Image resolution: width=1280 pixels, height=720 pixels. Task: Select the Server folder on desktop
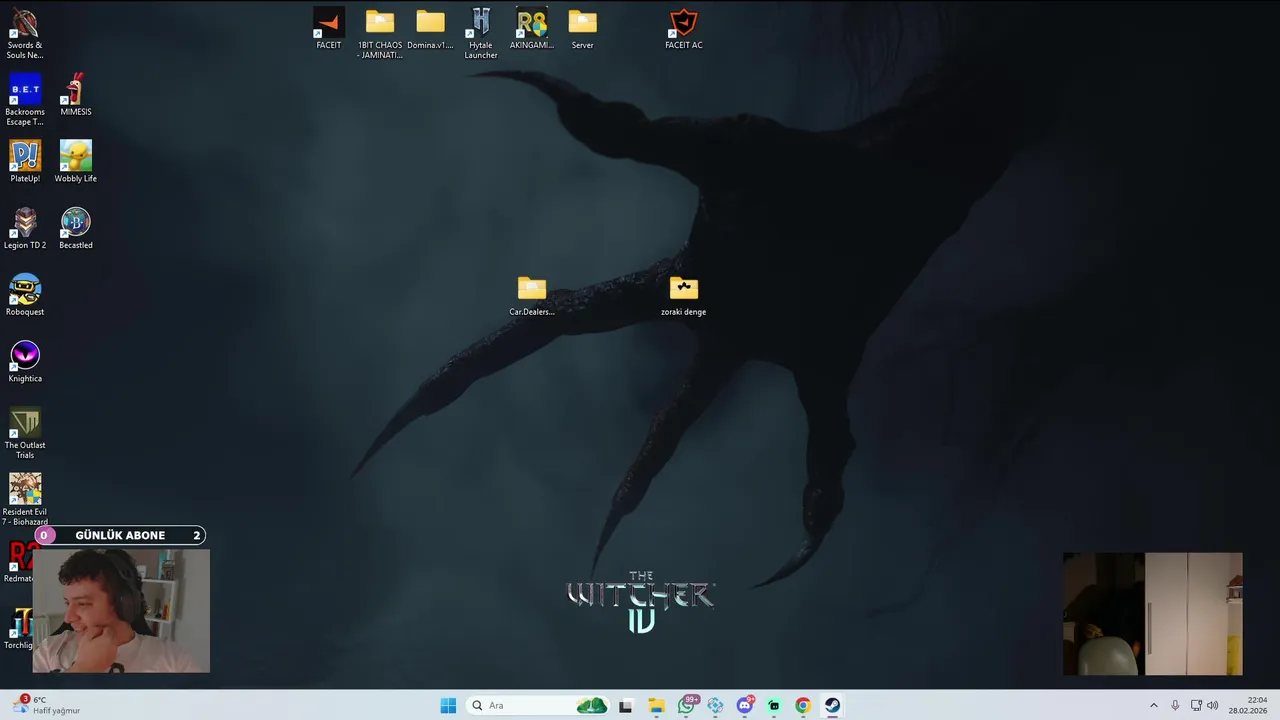(582, 28)
